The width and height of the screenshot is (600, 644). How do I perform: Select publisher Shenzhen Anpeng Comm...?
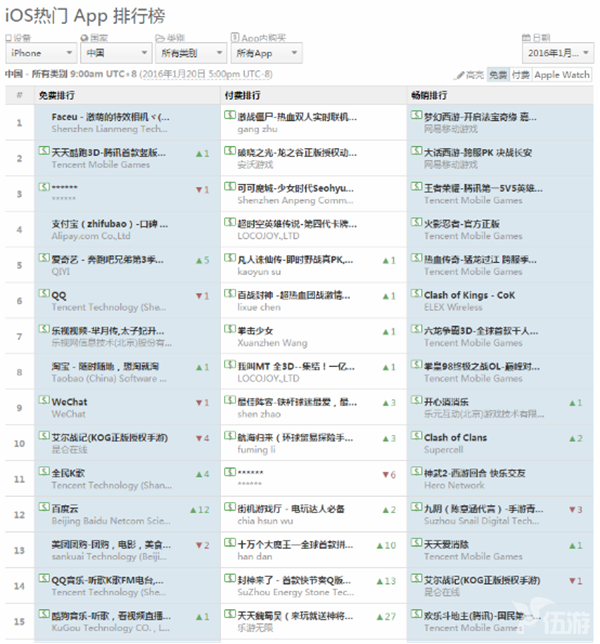(295, 200)
